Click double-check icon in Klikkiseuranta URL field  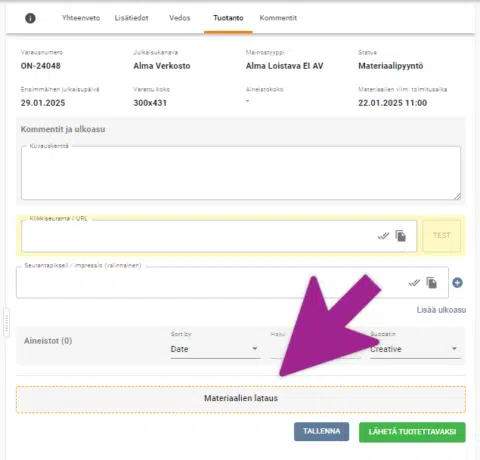(x=383, y=236)
